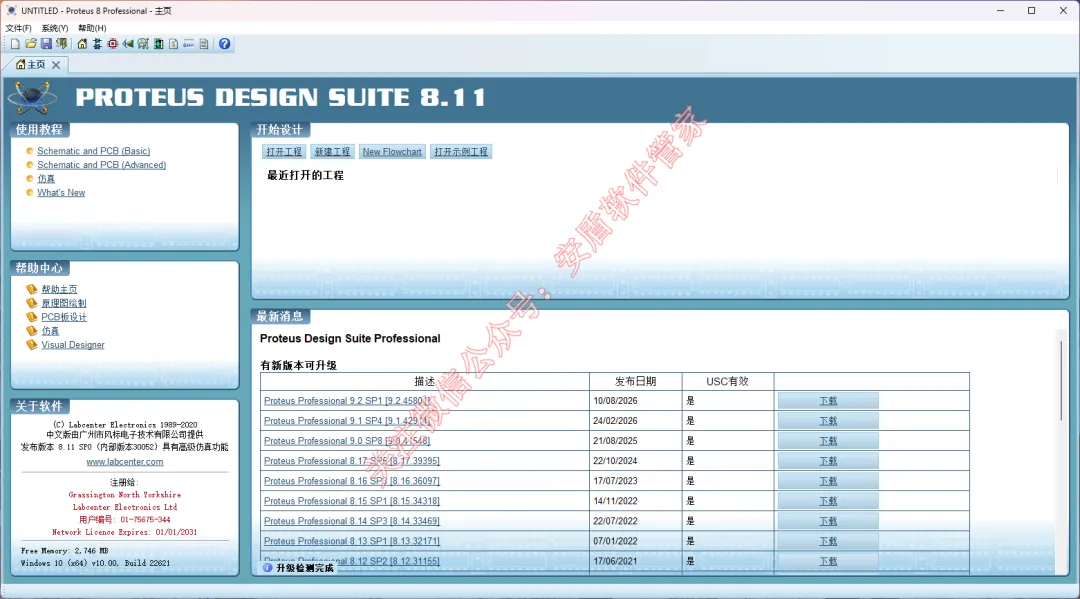1080x599 pixels.
Task: Open Schematic and PCB (Advanced) tutorial
Action: pos(101,165)
